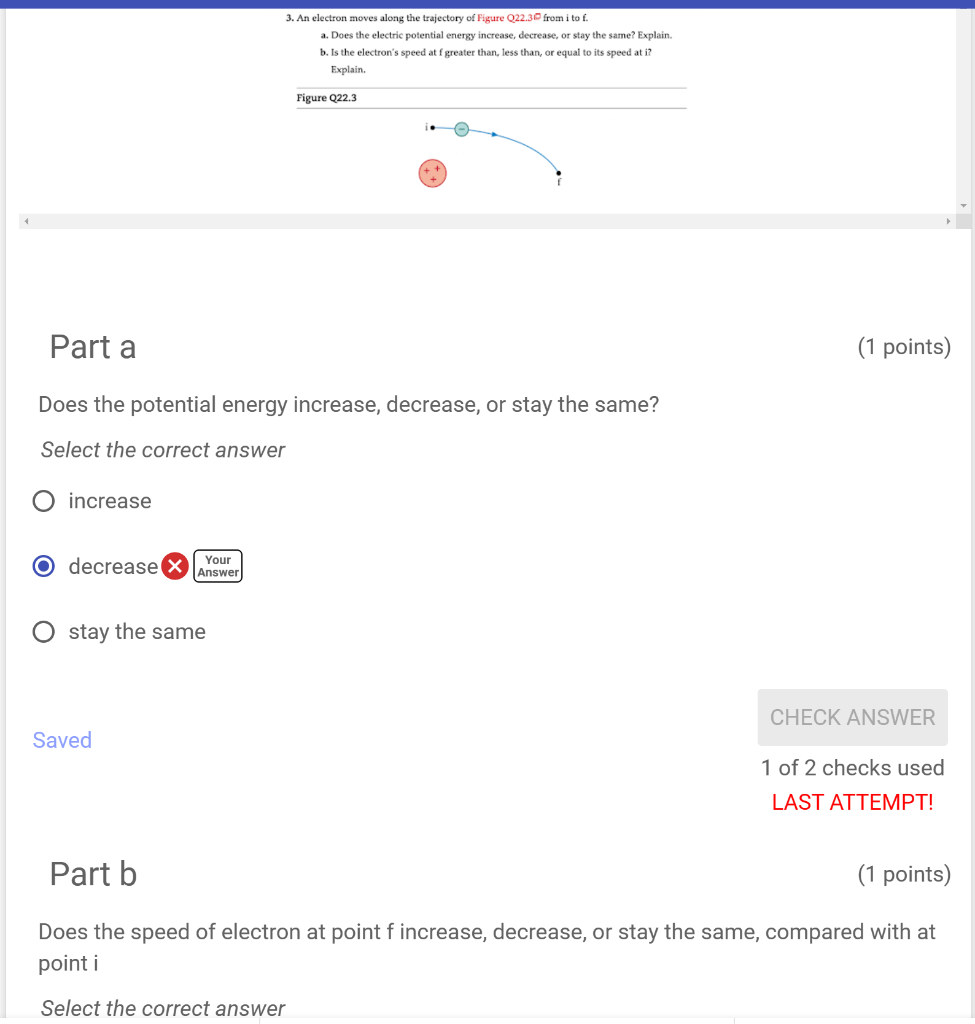This screenshot has height=1024, width=975.
Task: Click the red positive charge icon in the figure
Action: coord(432,172)
